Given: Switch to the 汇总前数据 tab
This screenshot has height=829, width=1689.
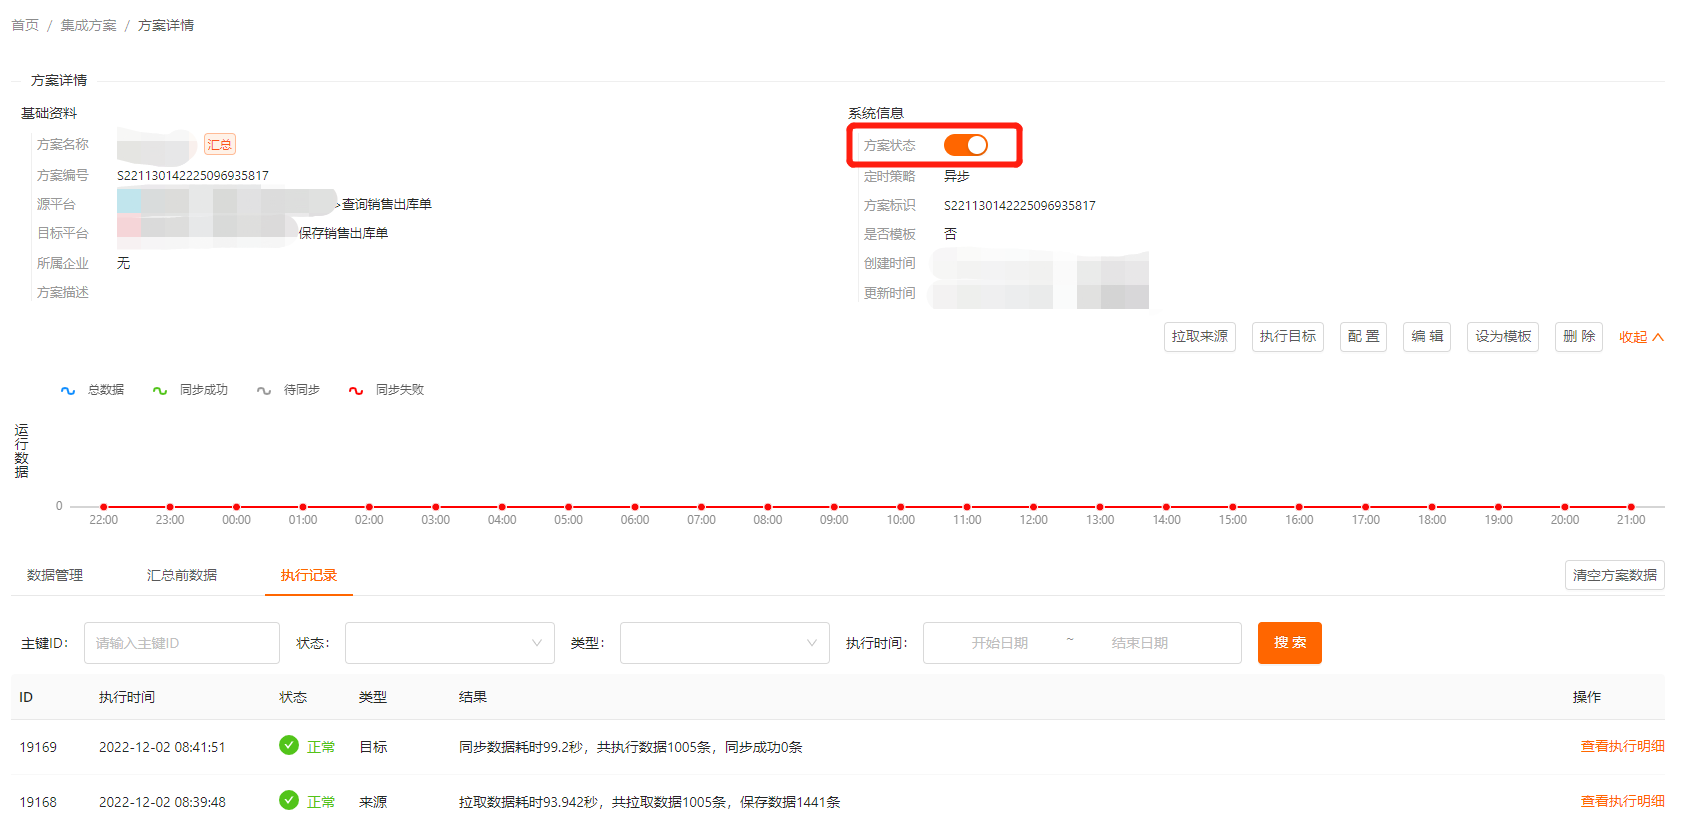Looking at the screenshot, I should [x=182, y=575].
